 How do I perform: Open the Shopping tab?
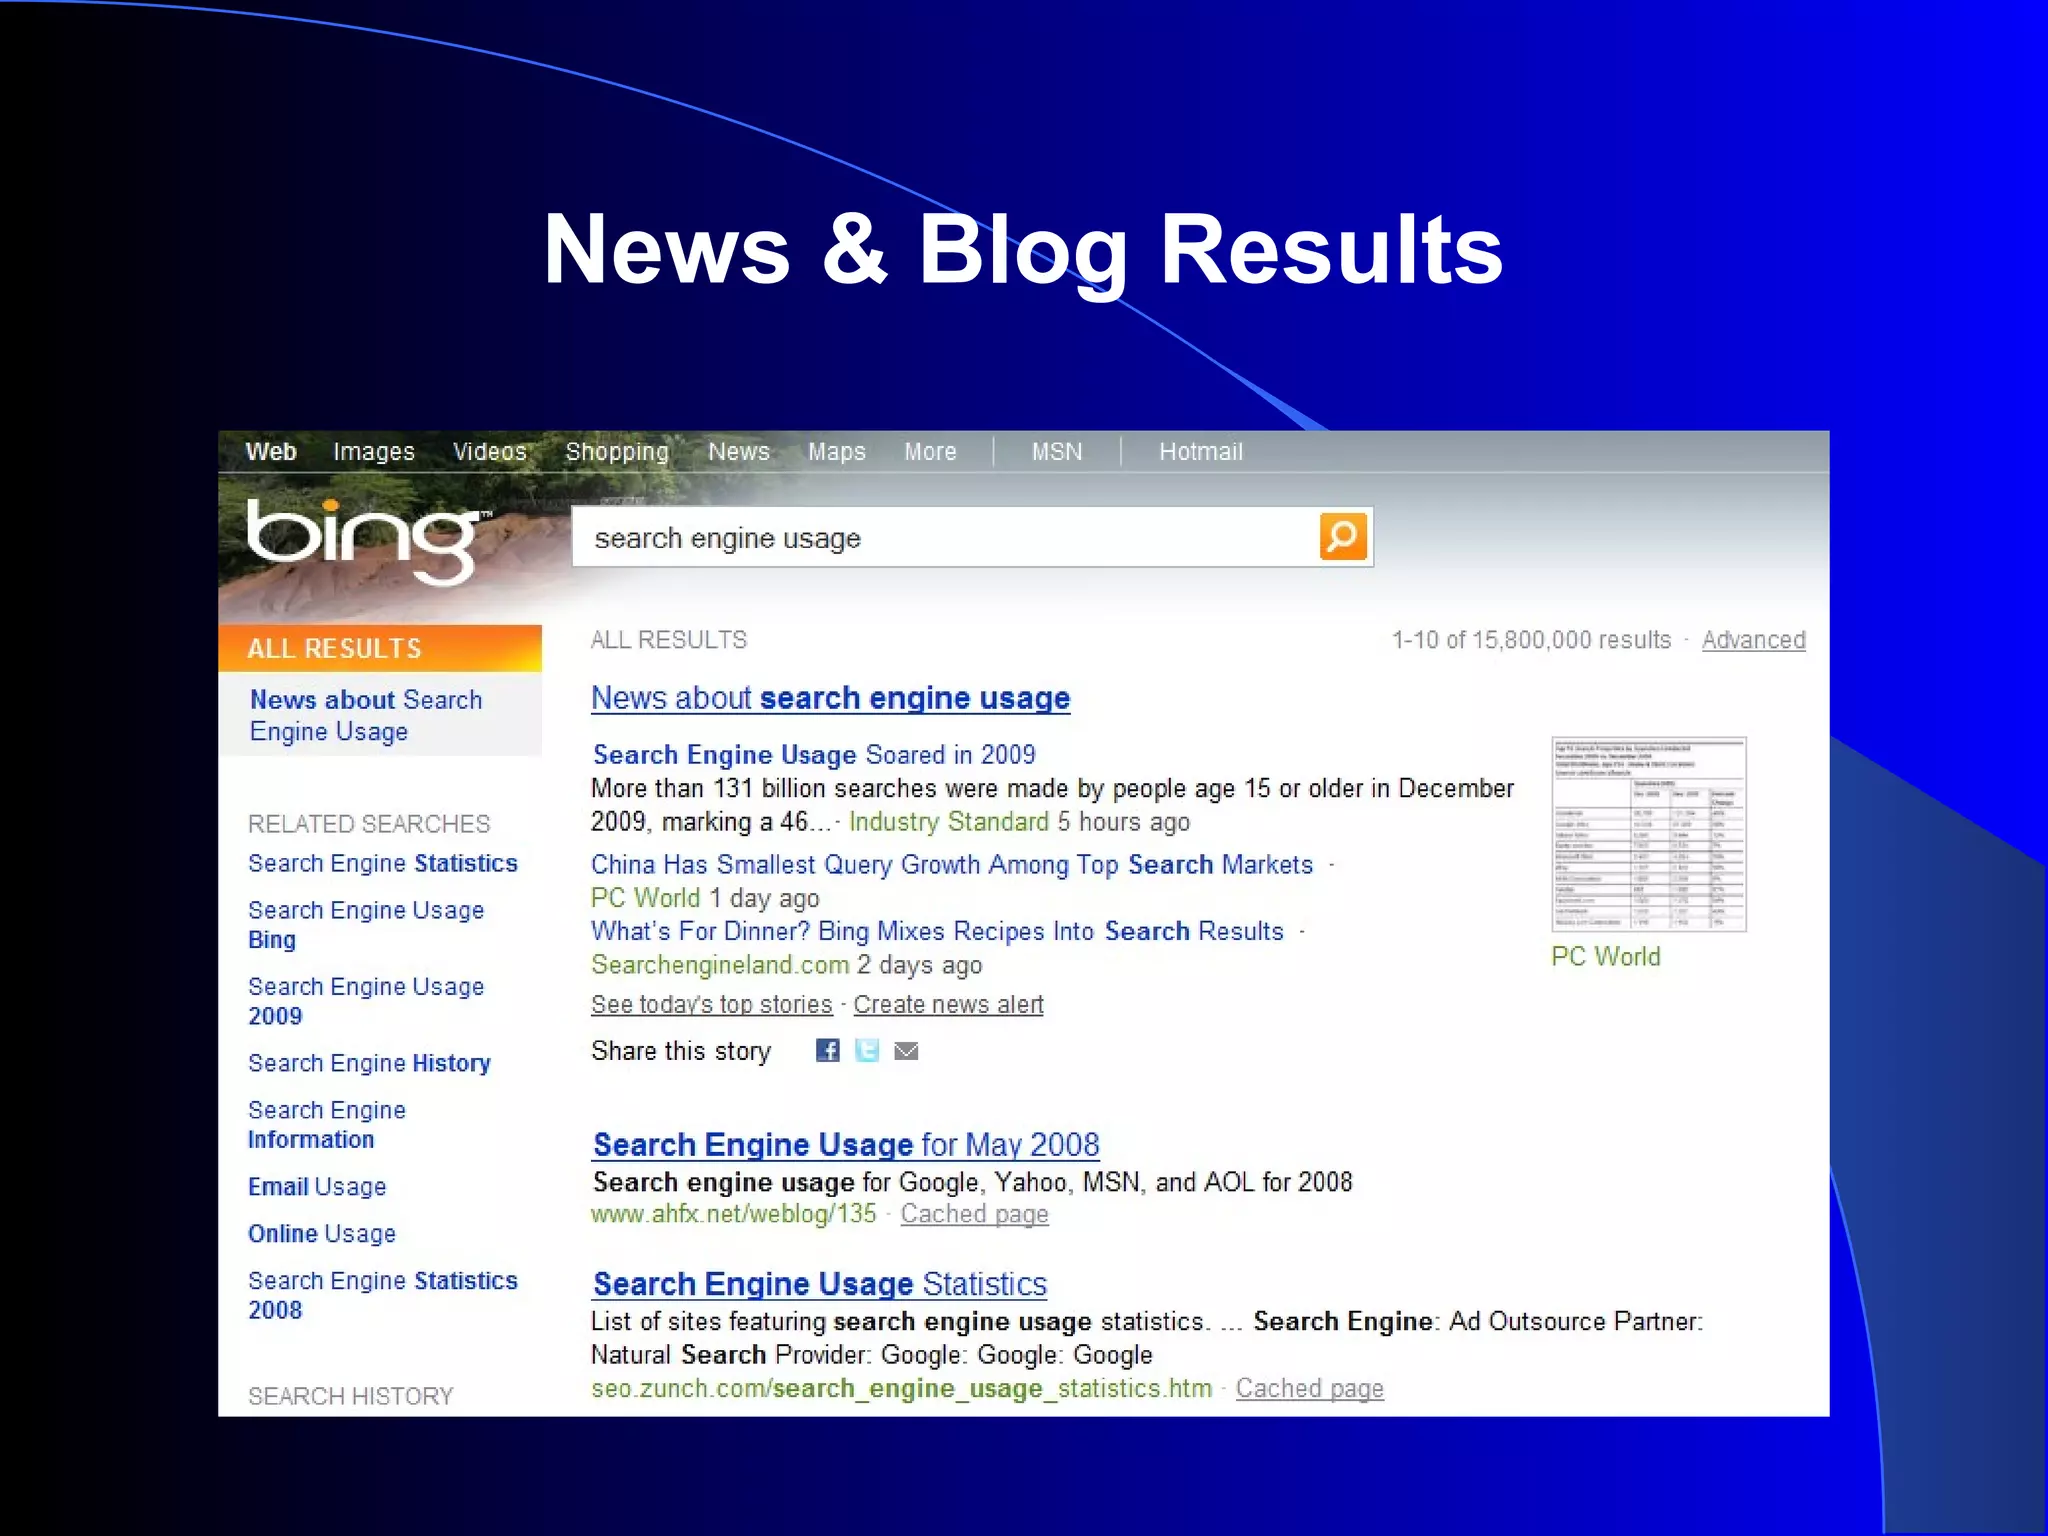[617, 452]
